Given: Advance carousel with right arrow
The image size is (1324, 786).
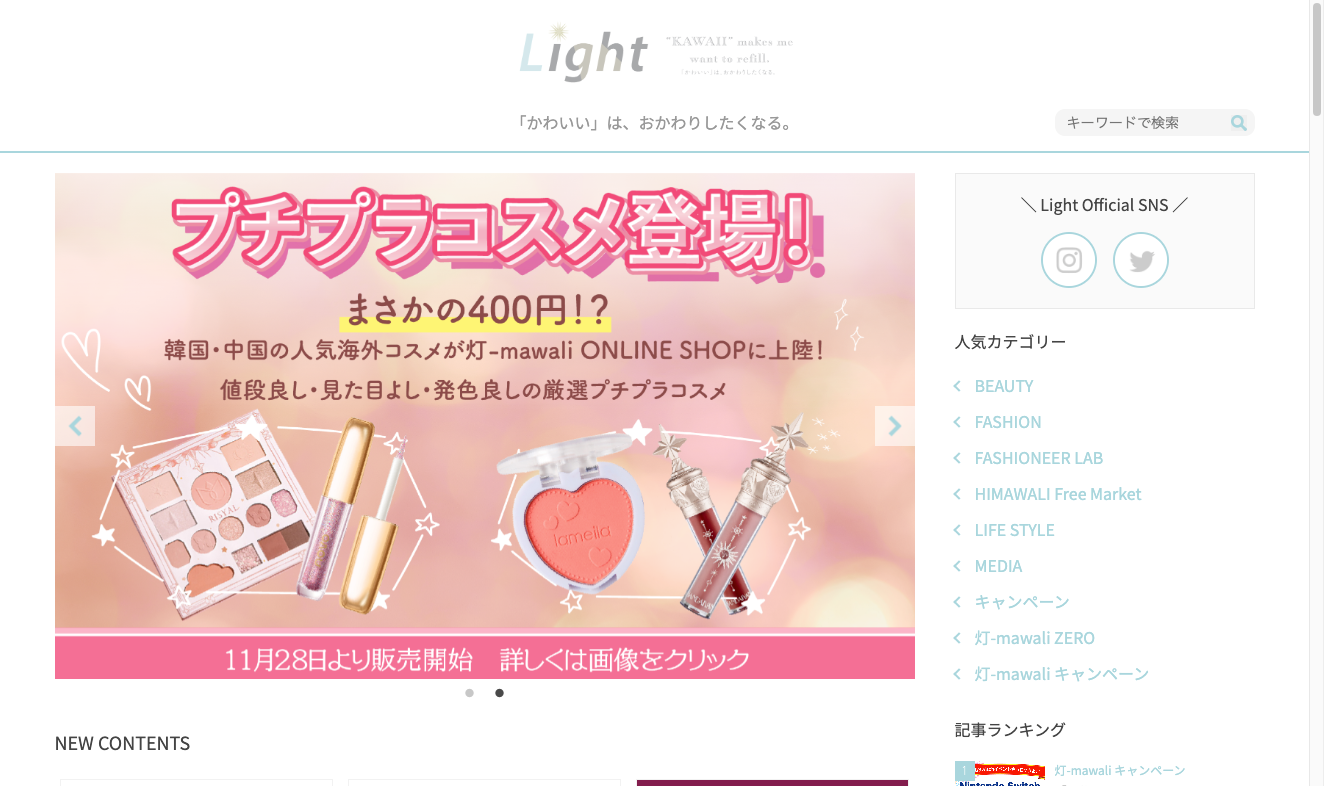Looking at the screenshot, I should [x=895, y=426].
